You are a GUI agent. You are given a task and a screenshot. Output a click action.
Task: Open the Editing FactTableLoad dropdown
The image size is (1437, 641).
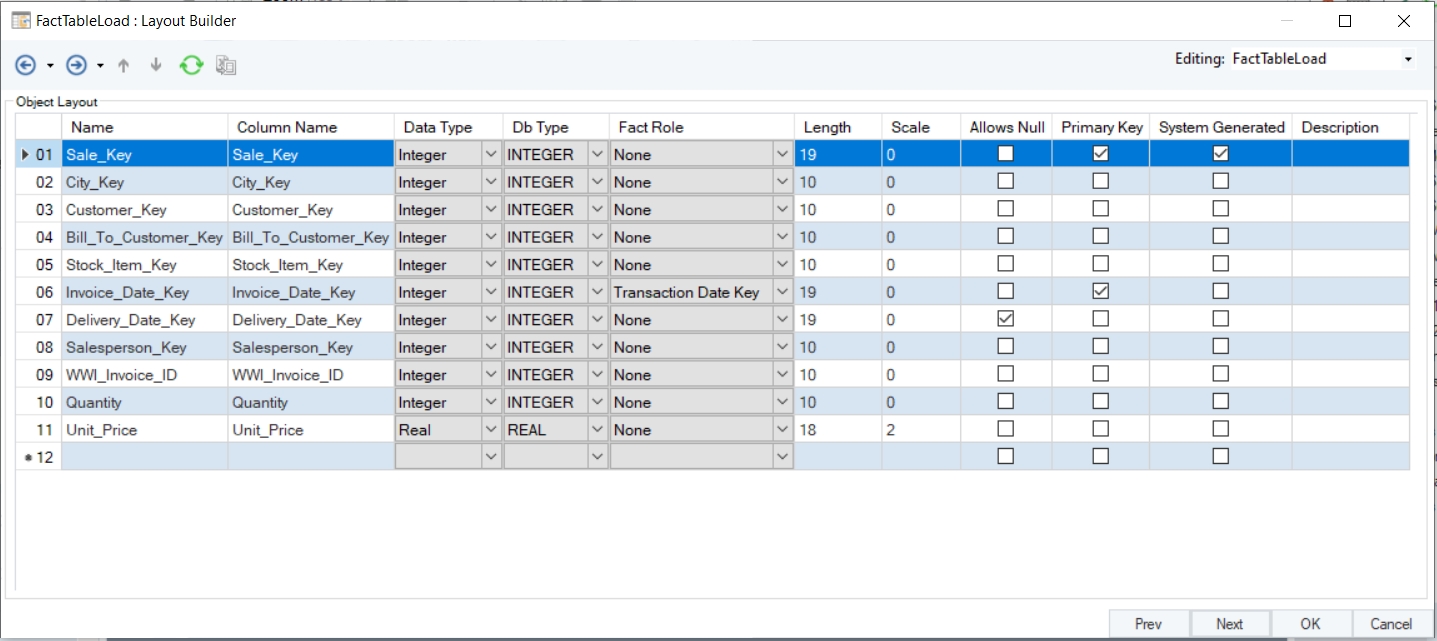pos(1408,59)
